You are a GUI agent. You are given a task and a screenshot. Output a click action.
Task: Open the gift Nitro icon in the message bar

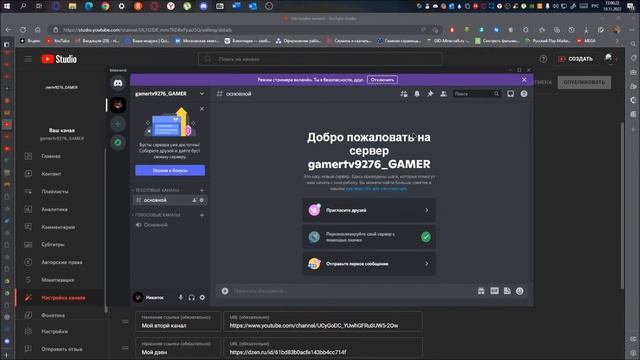point(481,291)
